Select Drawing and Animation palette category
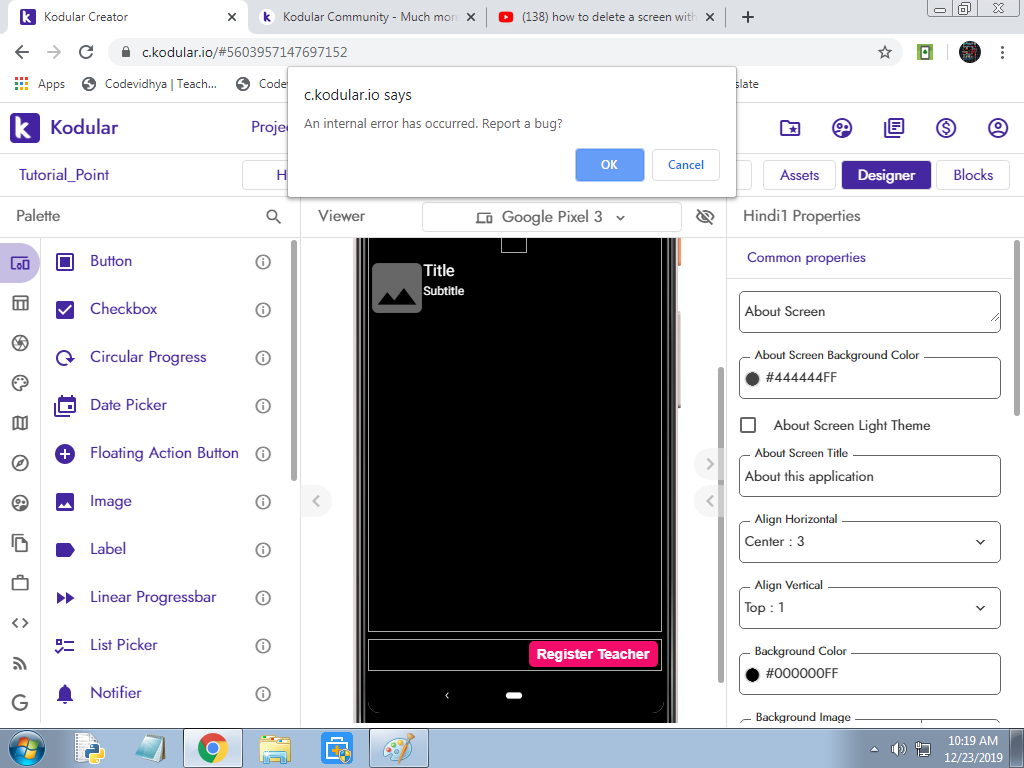The image size is (1024, 768). 20,383
